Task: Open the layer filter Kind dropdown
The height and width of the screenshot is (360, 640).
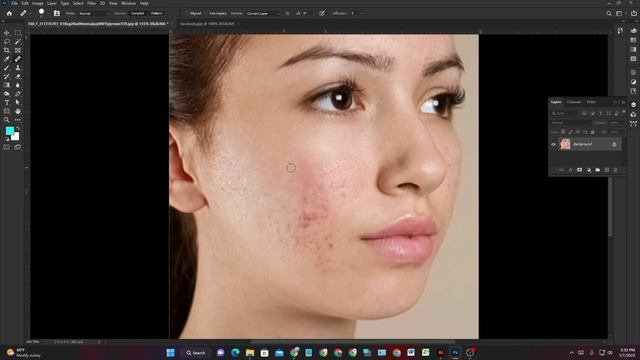Action: pos(564,113)
